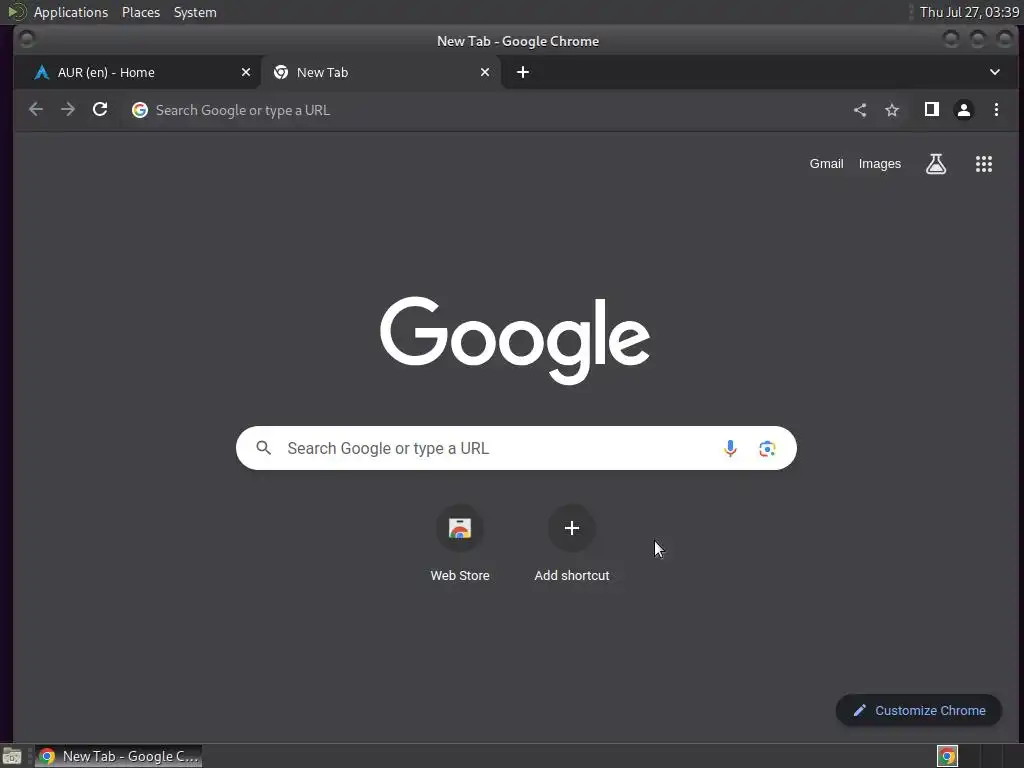Bookmark this tab with the star icon
This screenshot has height=768, width=1024.
tap(892, 110)
